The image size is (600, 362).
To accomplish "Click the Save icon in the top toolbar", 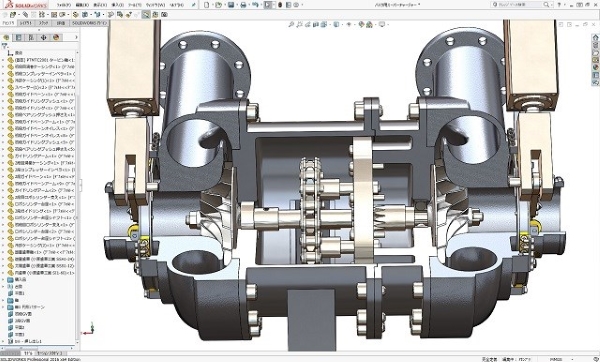I will (x=231, y=5).
